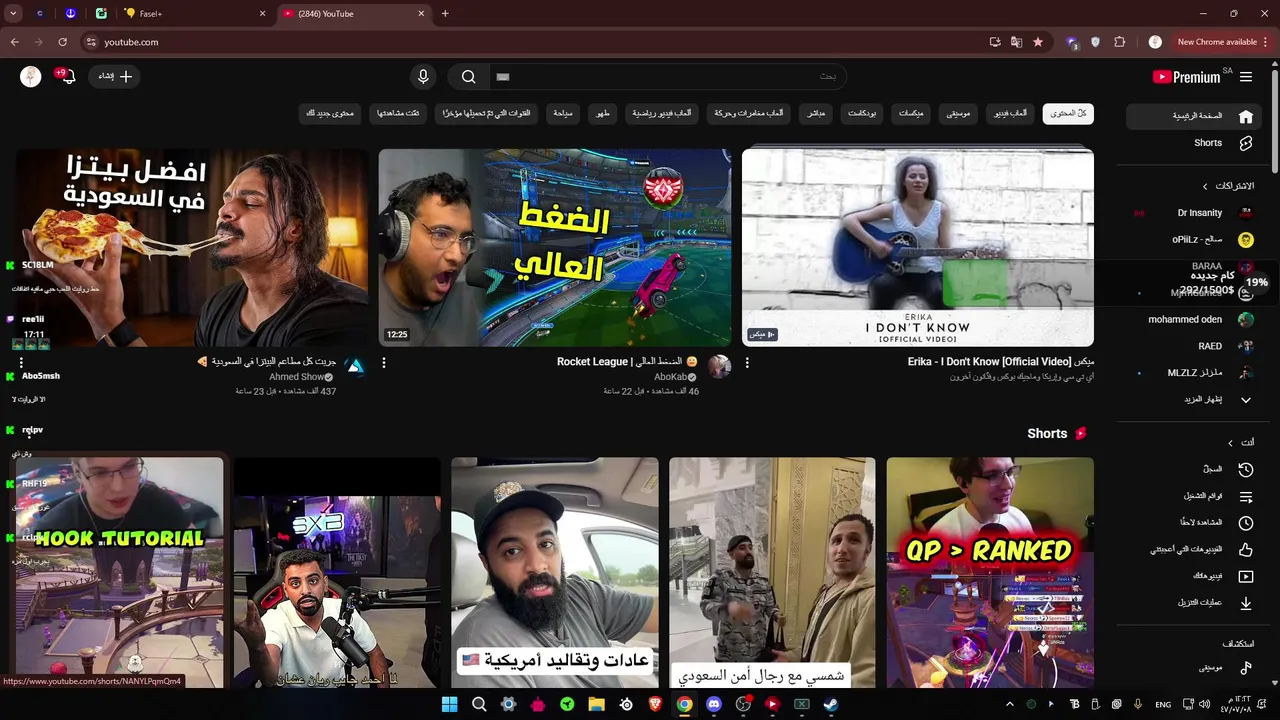
Task: Start voice search with the microphone icon
Action: coord(423,77)
